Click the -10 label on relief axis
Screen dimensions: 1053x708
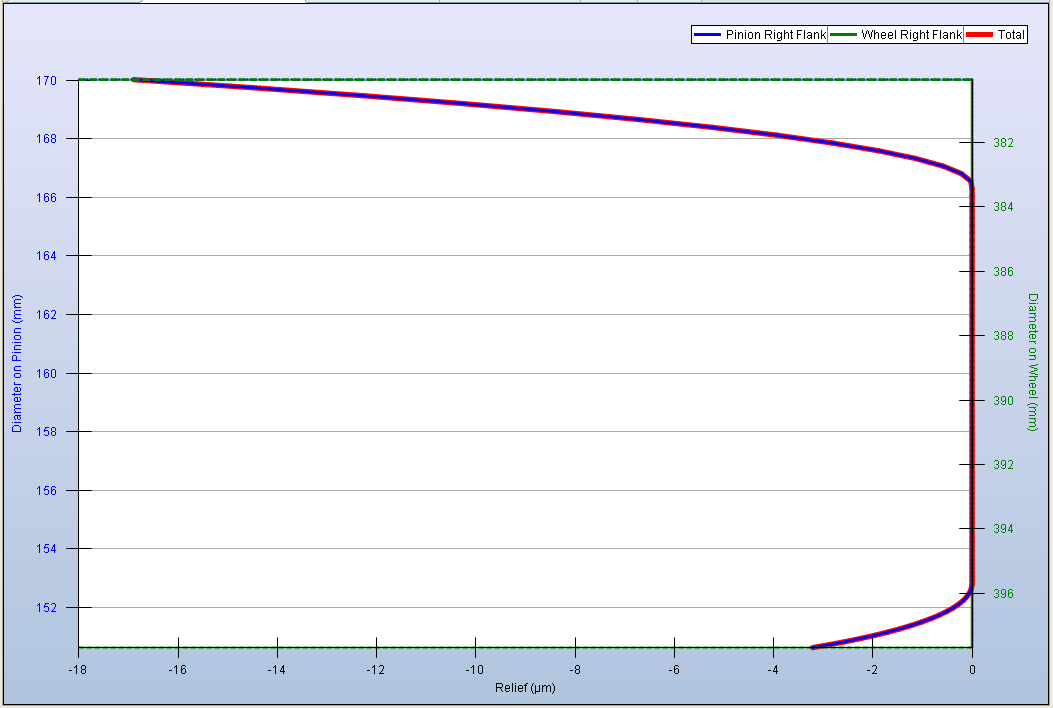(x=475, y=670)
